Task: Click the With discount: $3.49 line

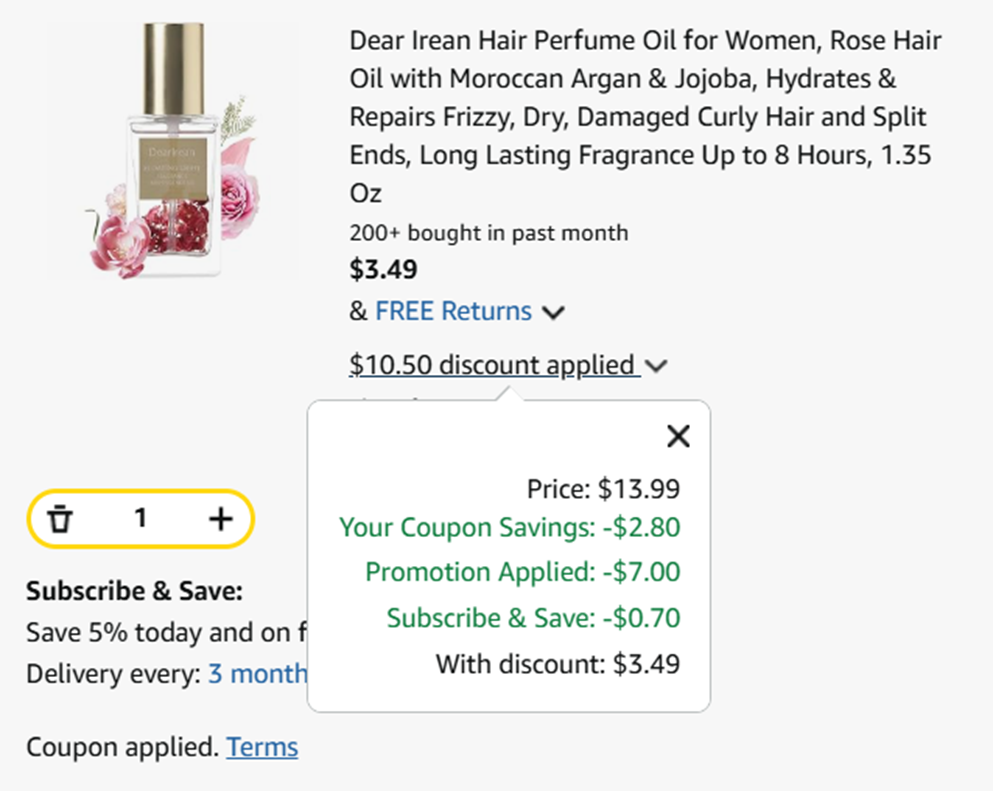Action: click(557, 663)
